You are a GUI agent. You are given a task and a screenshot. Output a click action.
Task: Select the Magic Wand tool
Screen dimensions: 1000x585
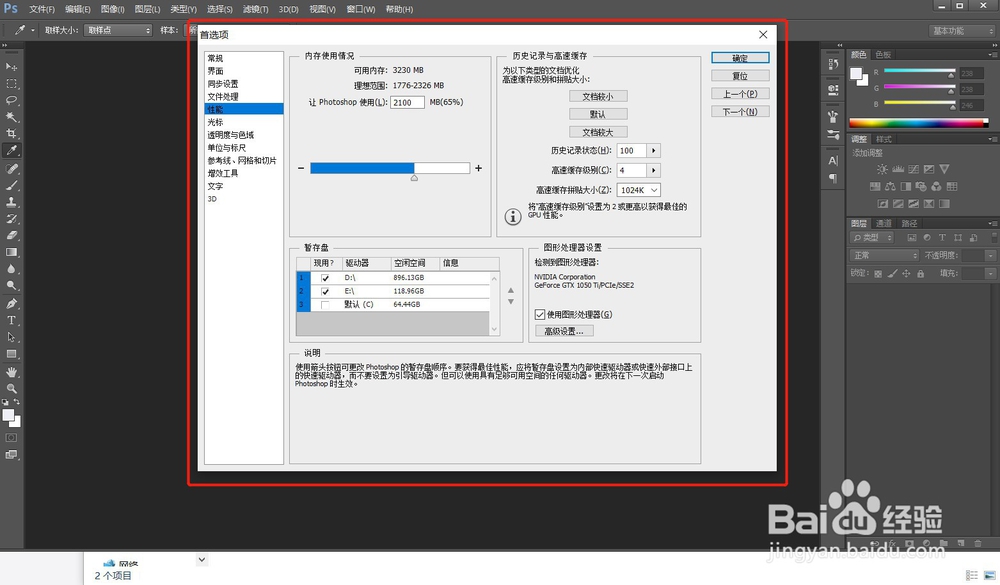(x=11, y=117)
